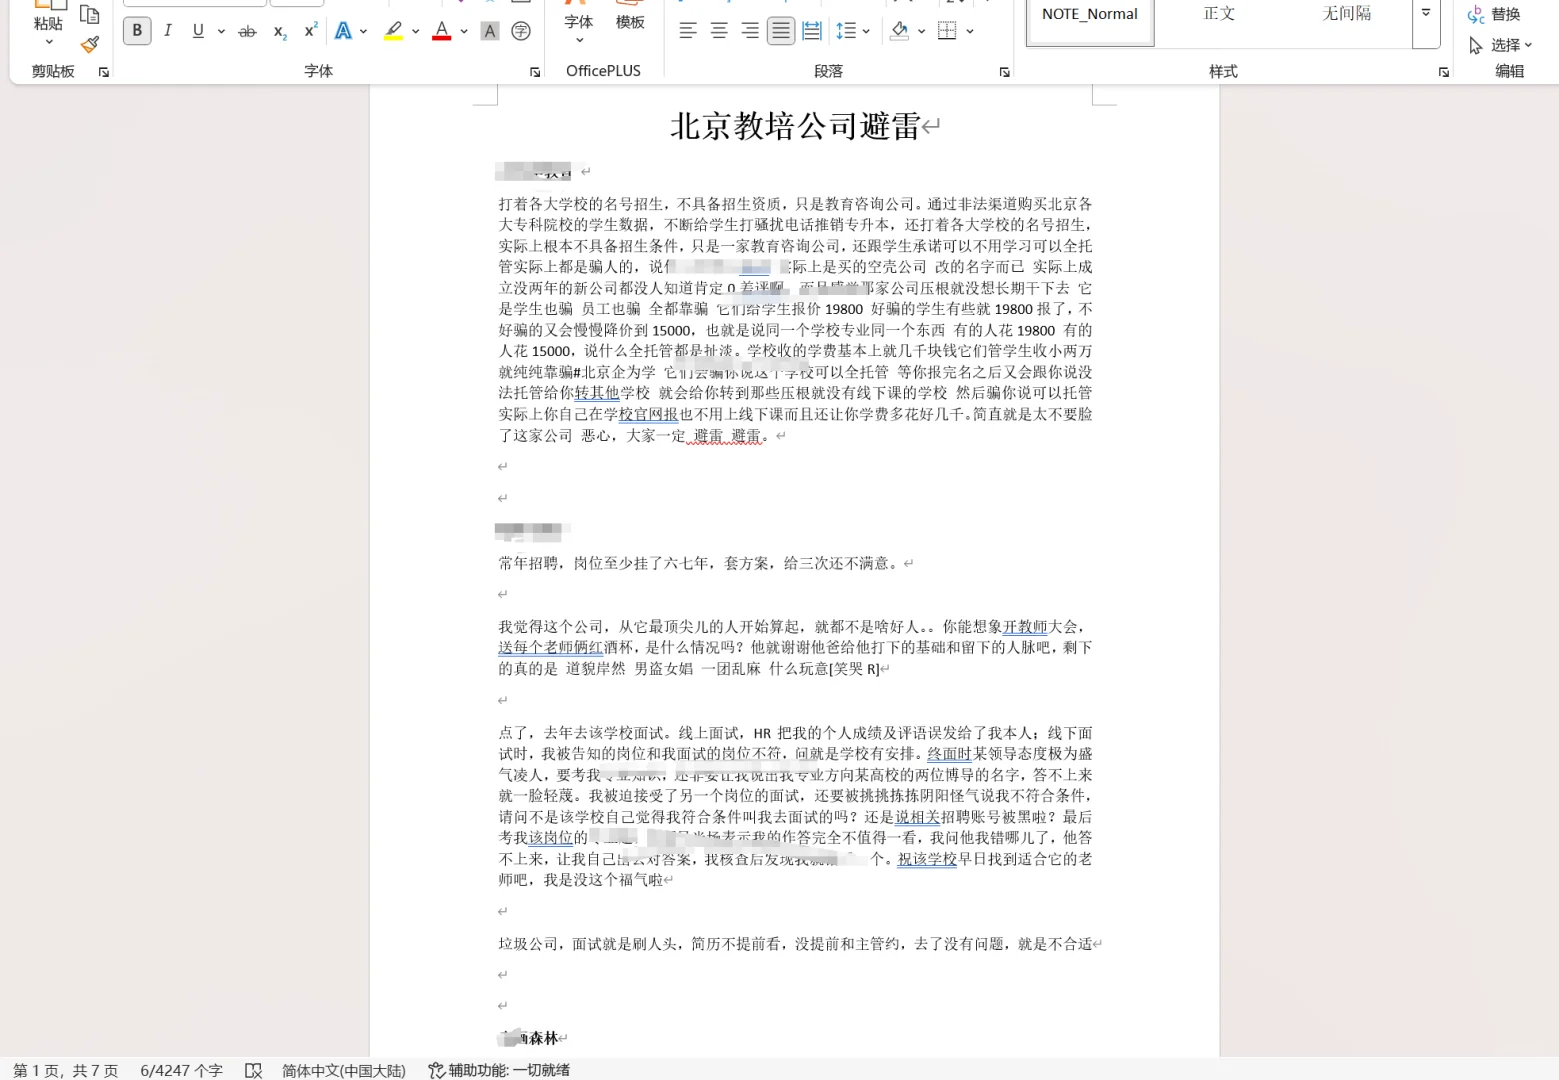Screen dimensions: 1559x1080
Task: Click the borders icon
Action: [x=947, y=31]
